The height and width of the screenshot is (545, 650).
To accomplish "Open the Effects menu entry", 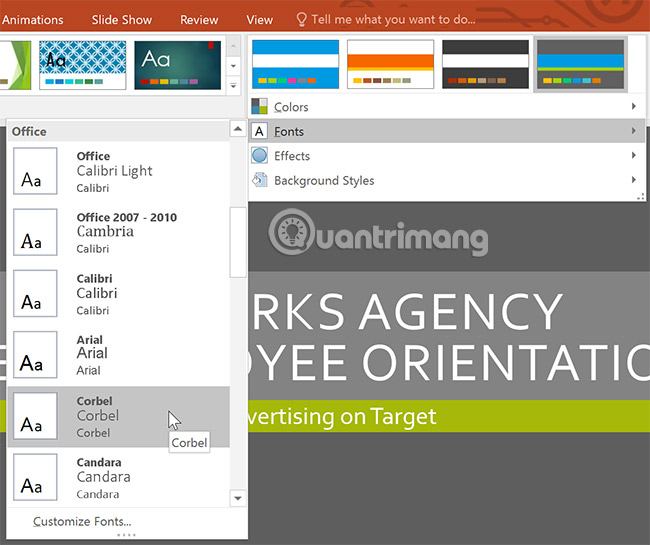I will point(446,156).
